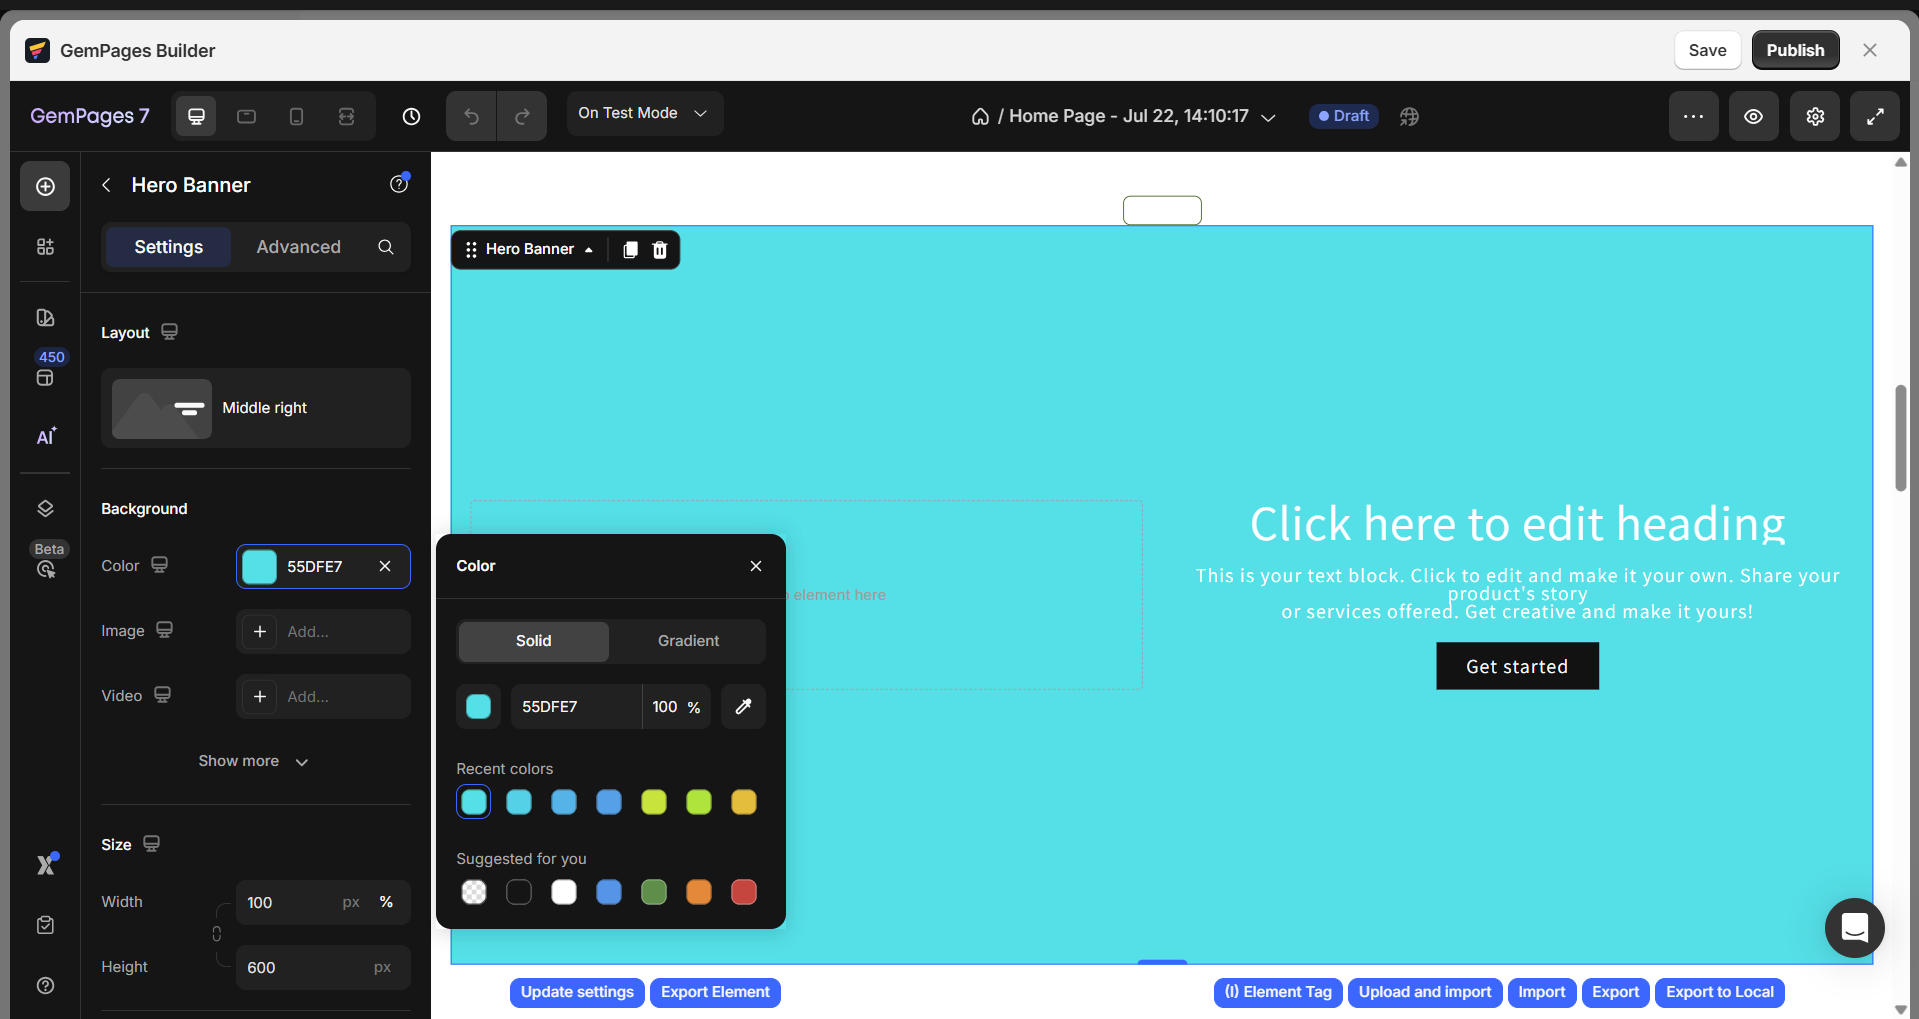Edit Width value field
The width and height of the screenshot is (1919, 1019).
click(x=323, y=902)
